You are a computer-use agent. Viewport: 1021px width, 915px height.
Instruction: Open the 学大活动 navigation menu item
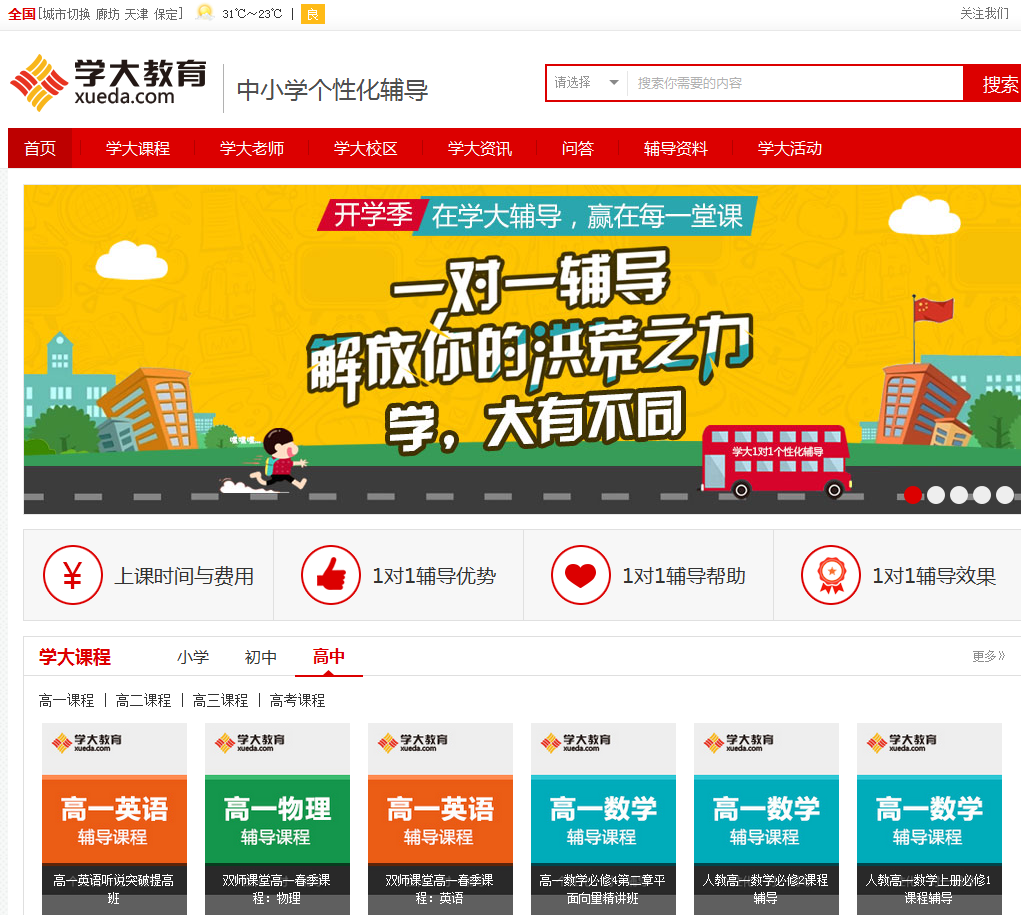pyautogui.click(x=790, y=148)
